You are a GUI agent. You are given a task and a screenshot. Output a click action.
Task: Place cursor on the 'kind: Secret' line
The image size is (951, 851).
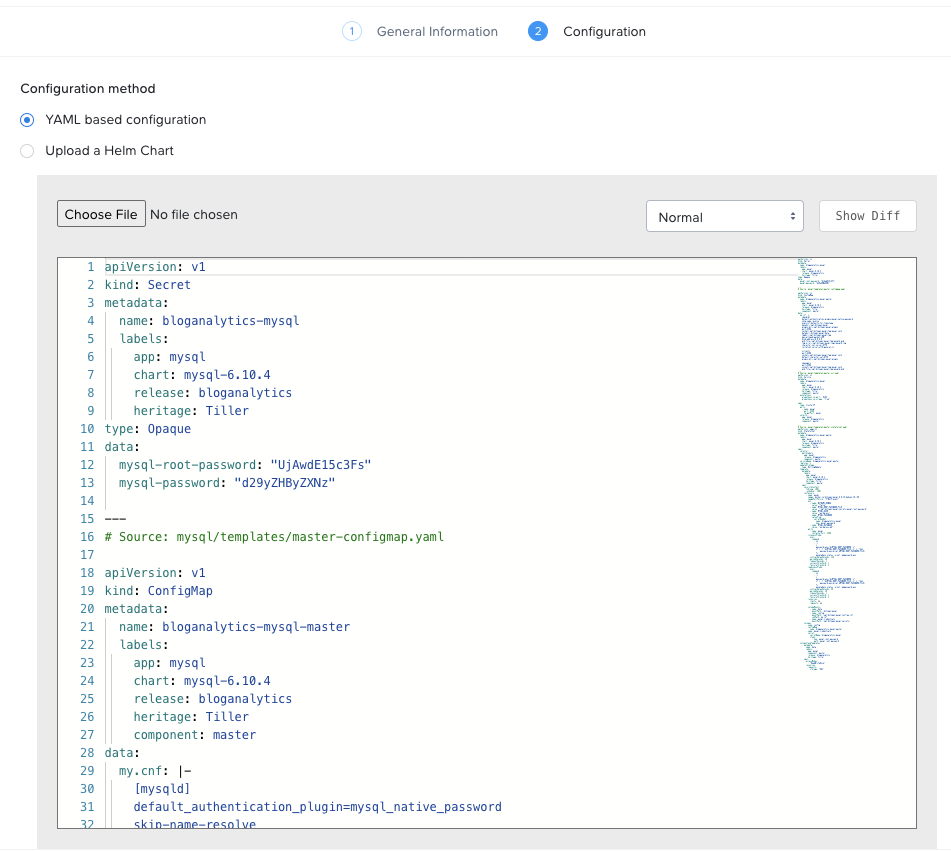pos(148,285)
